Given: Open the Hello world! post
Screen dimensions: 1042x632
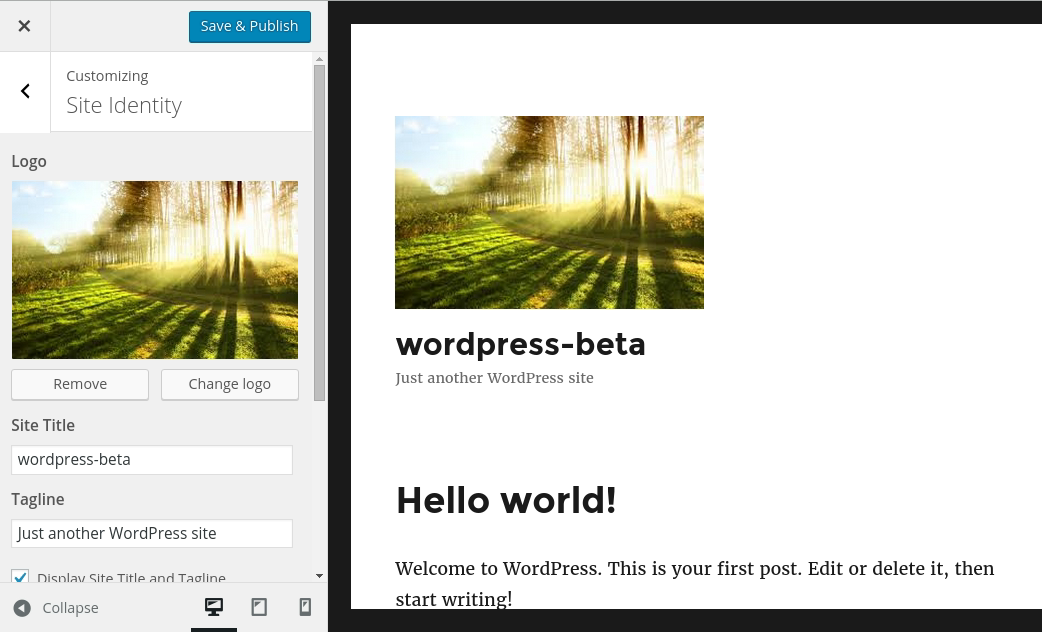Looking at the screenshot, I should coord(506,500).
